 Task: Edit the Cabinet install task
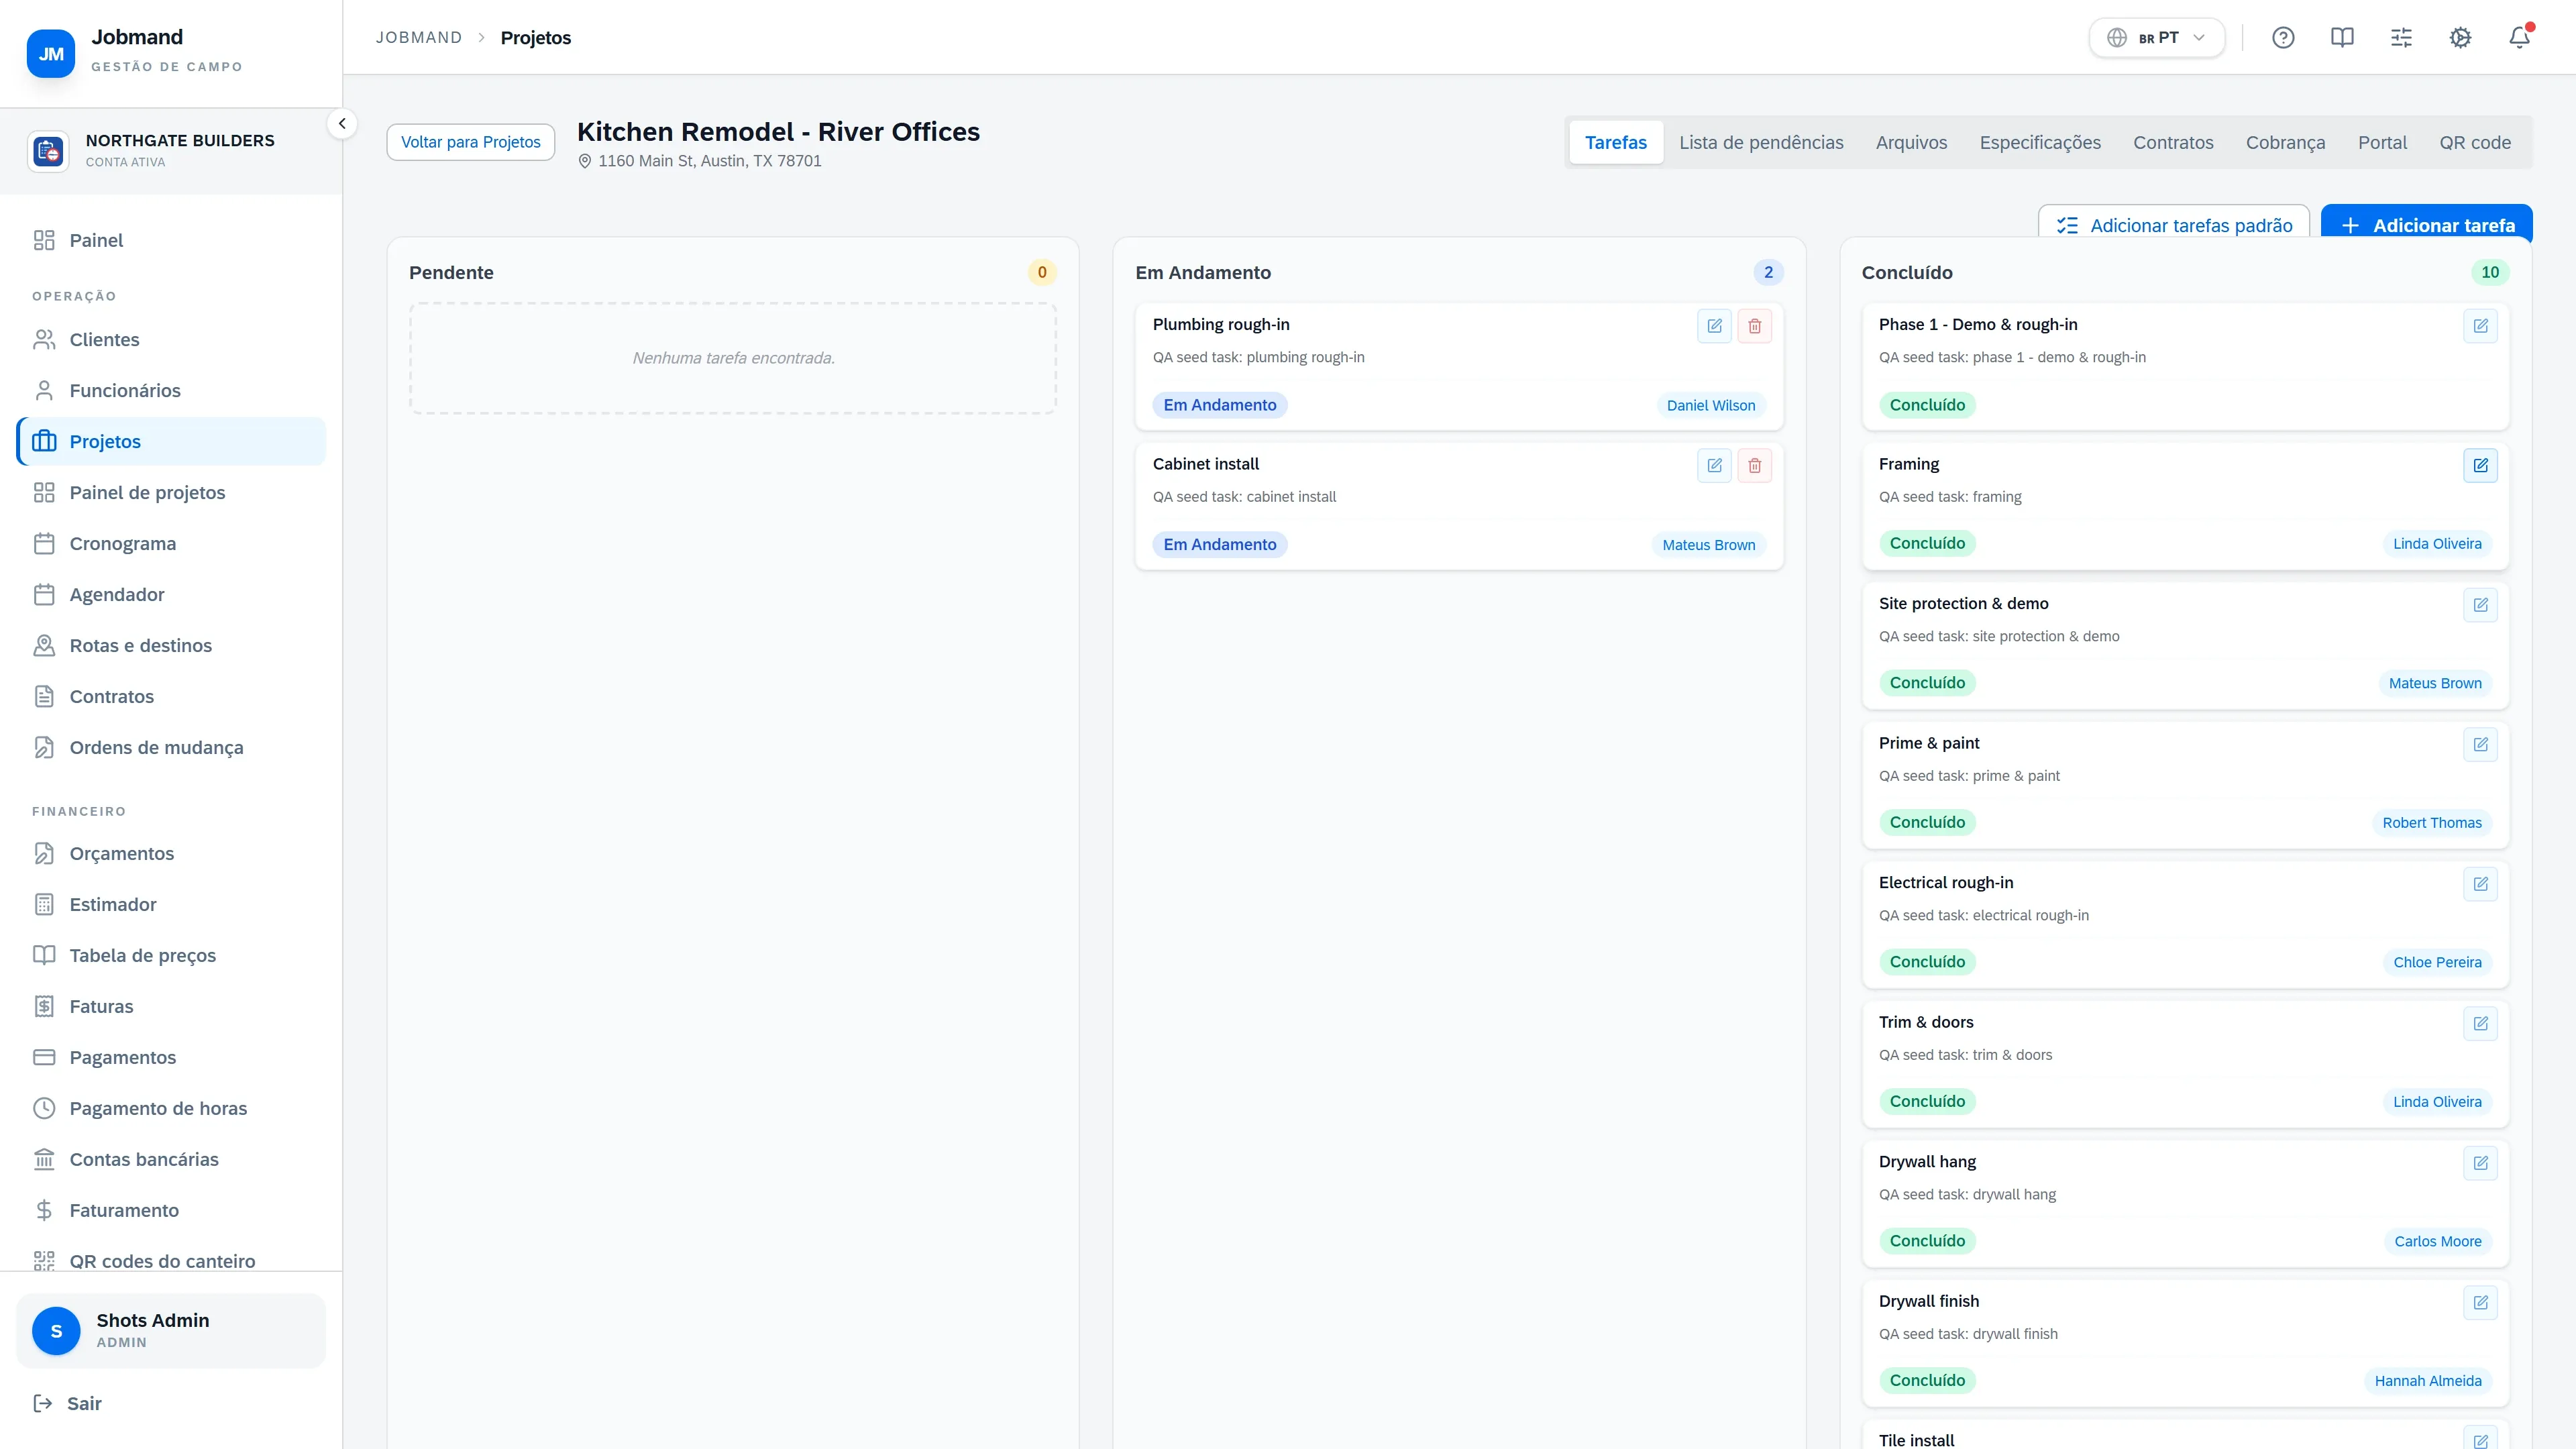click(x=1714, y=465)
